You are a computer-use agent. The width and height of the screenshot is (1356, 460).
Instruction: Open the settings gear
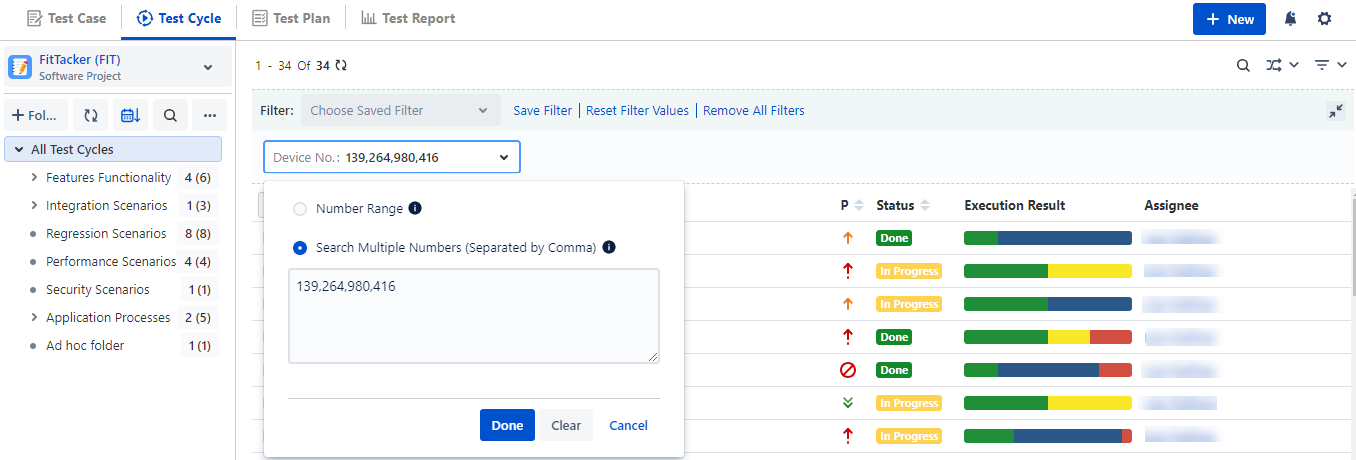coord(1324,19)
